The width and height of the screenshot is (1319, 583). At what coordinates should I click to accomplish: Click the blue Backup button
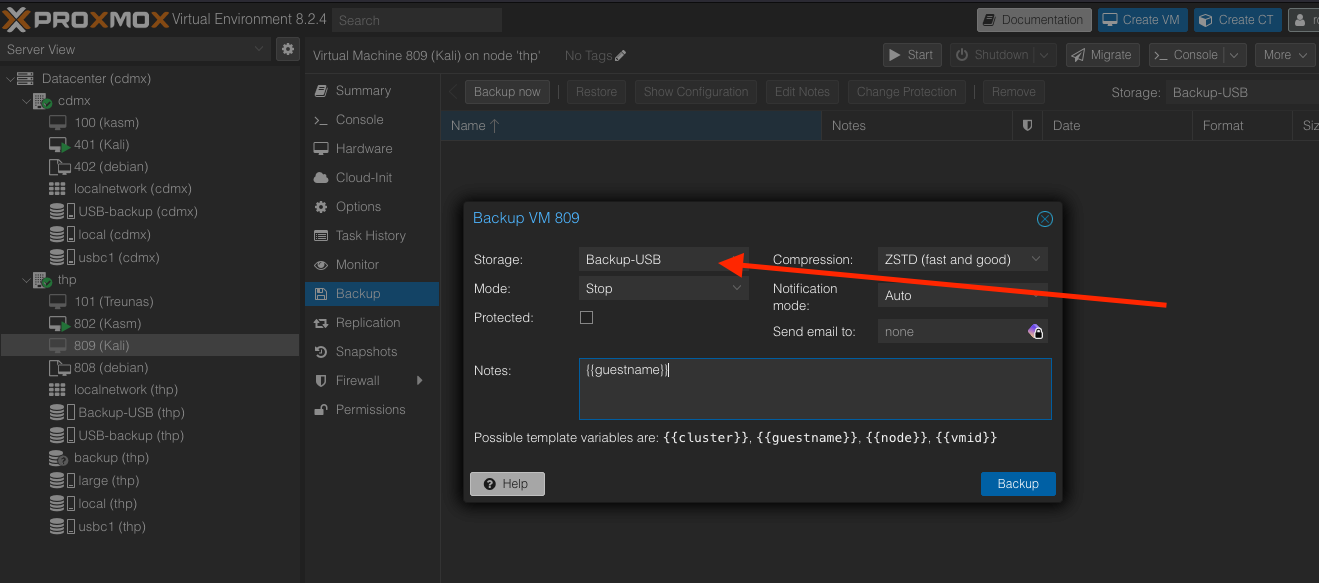[x=1018, y=484]
